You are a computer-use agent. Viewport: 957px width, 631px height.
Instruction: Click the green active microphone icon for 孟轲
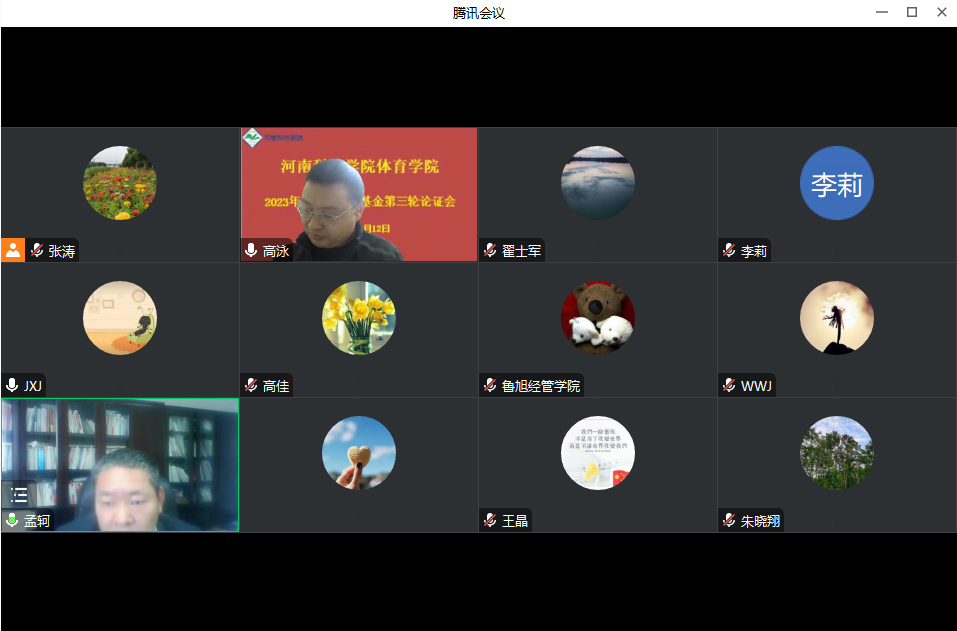[12, 521]
